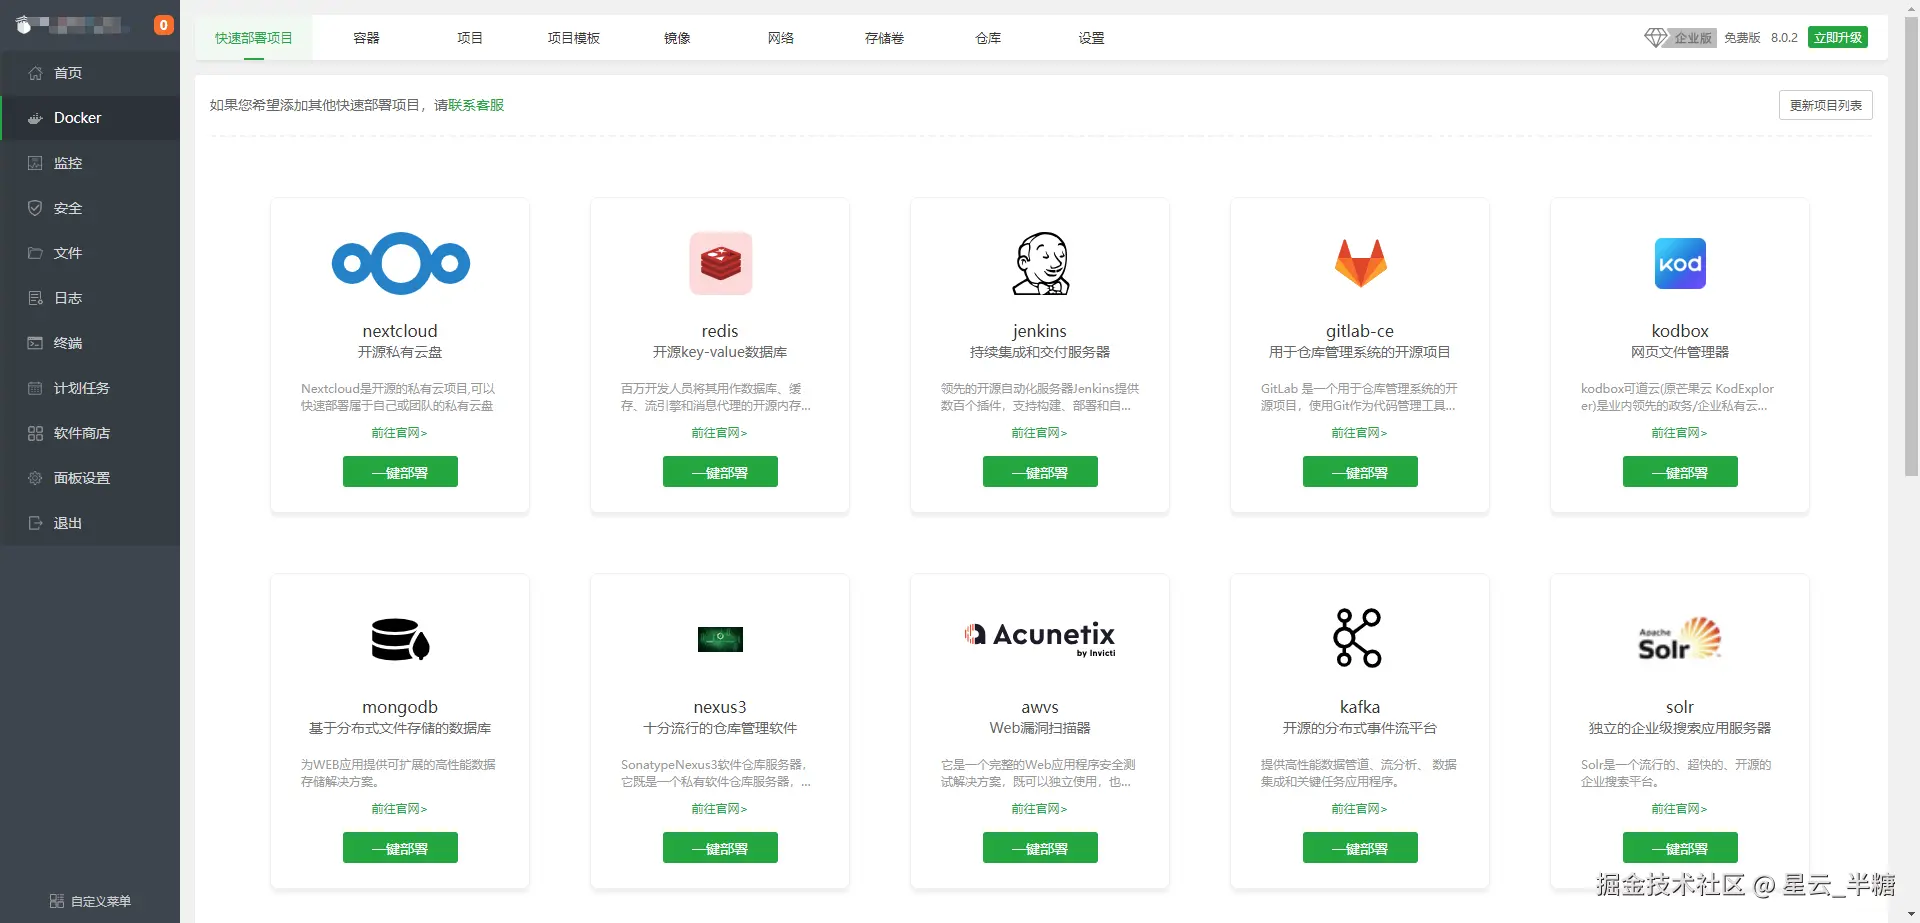This screenshot has height=923, width=1920.
Task: Open the 项目 tab
Action: [470, 38]
